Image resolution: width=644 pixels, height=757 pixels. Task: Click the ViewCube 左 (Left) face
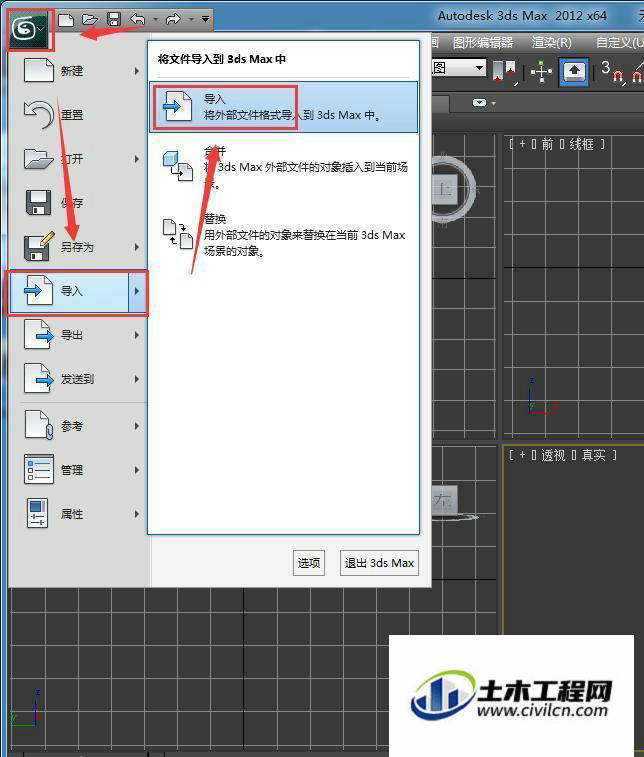pos(443,499)
